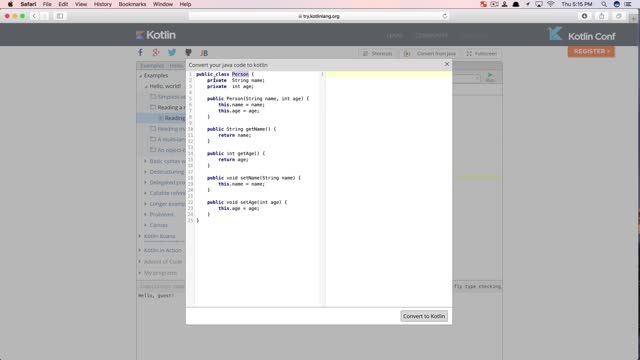Expand the Kotlin Koans tree node

click(140, 236)
